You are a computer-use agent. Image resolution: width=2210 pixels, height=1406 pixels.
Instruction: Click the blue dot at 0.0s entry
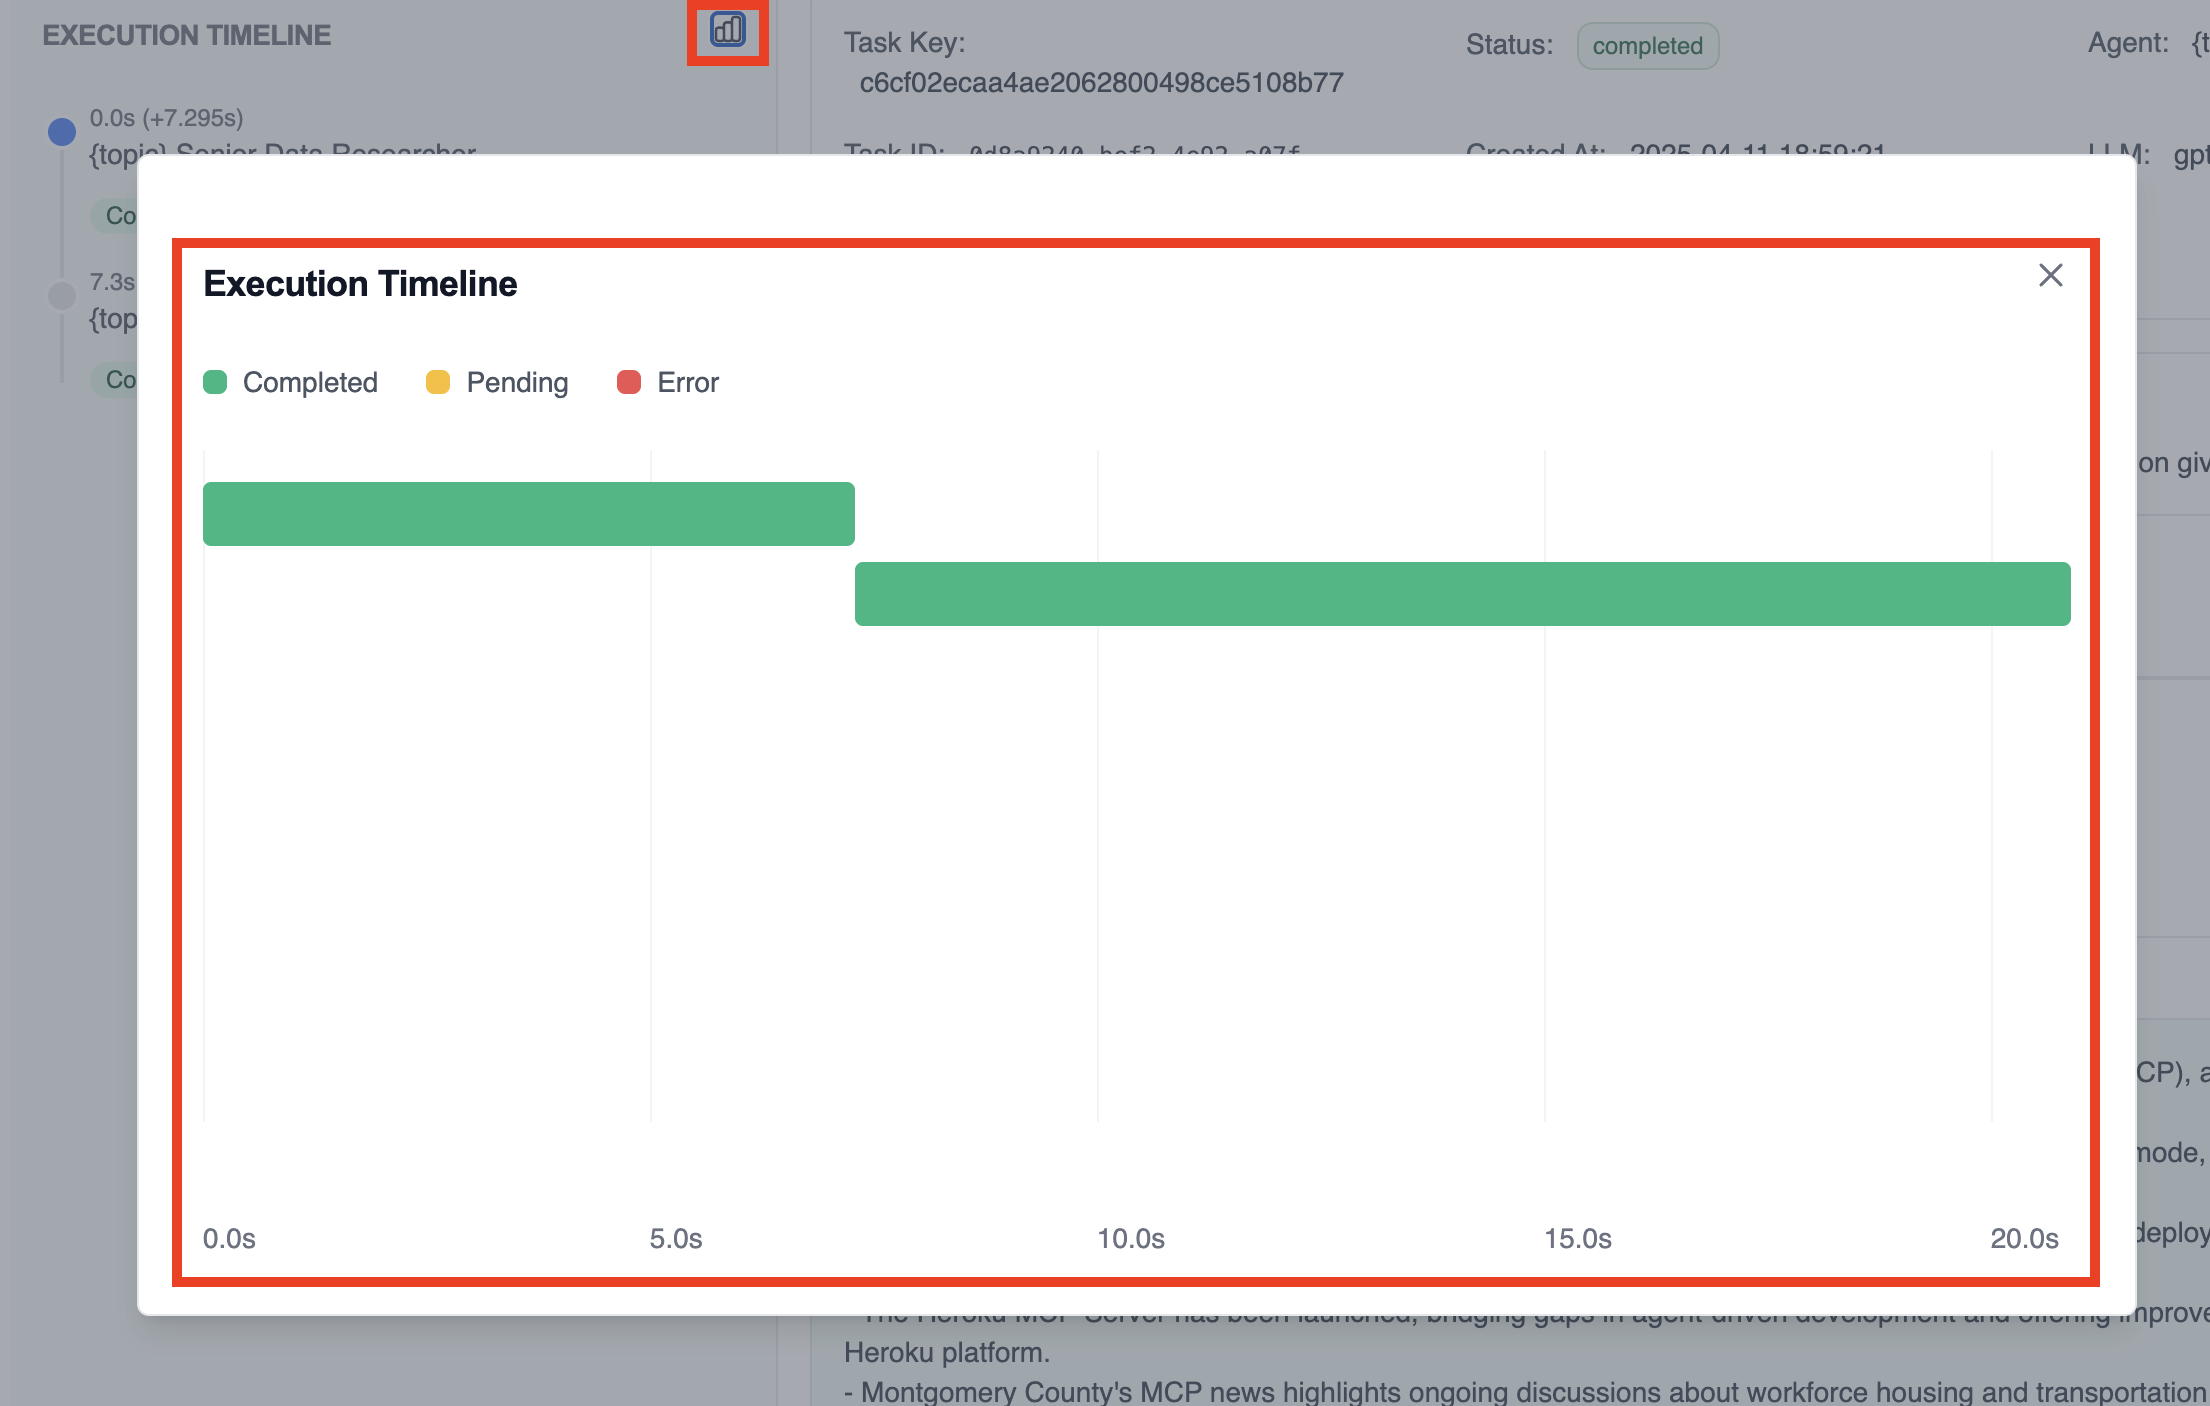coord(62,131)
